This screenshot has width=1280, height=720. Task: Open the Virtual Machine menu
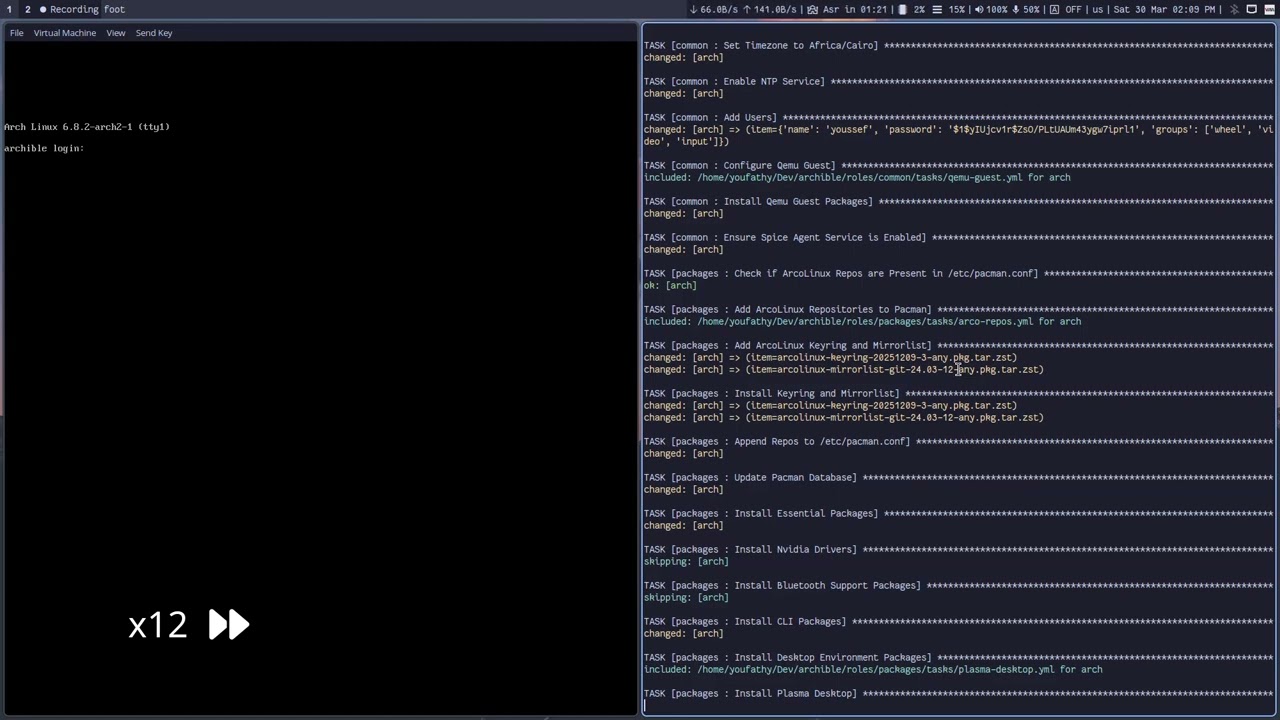(65, 33)
